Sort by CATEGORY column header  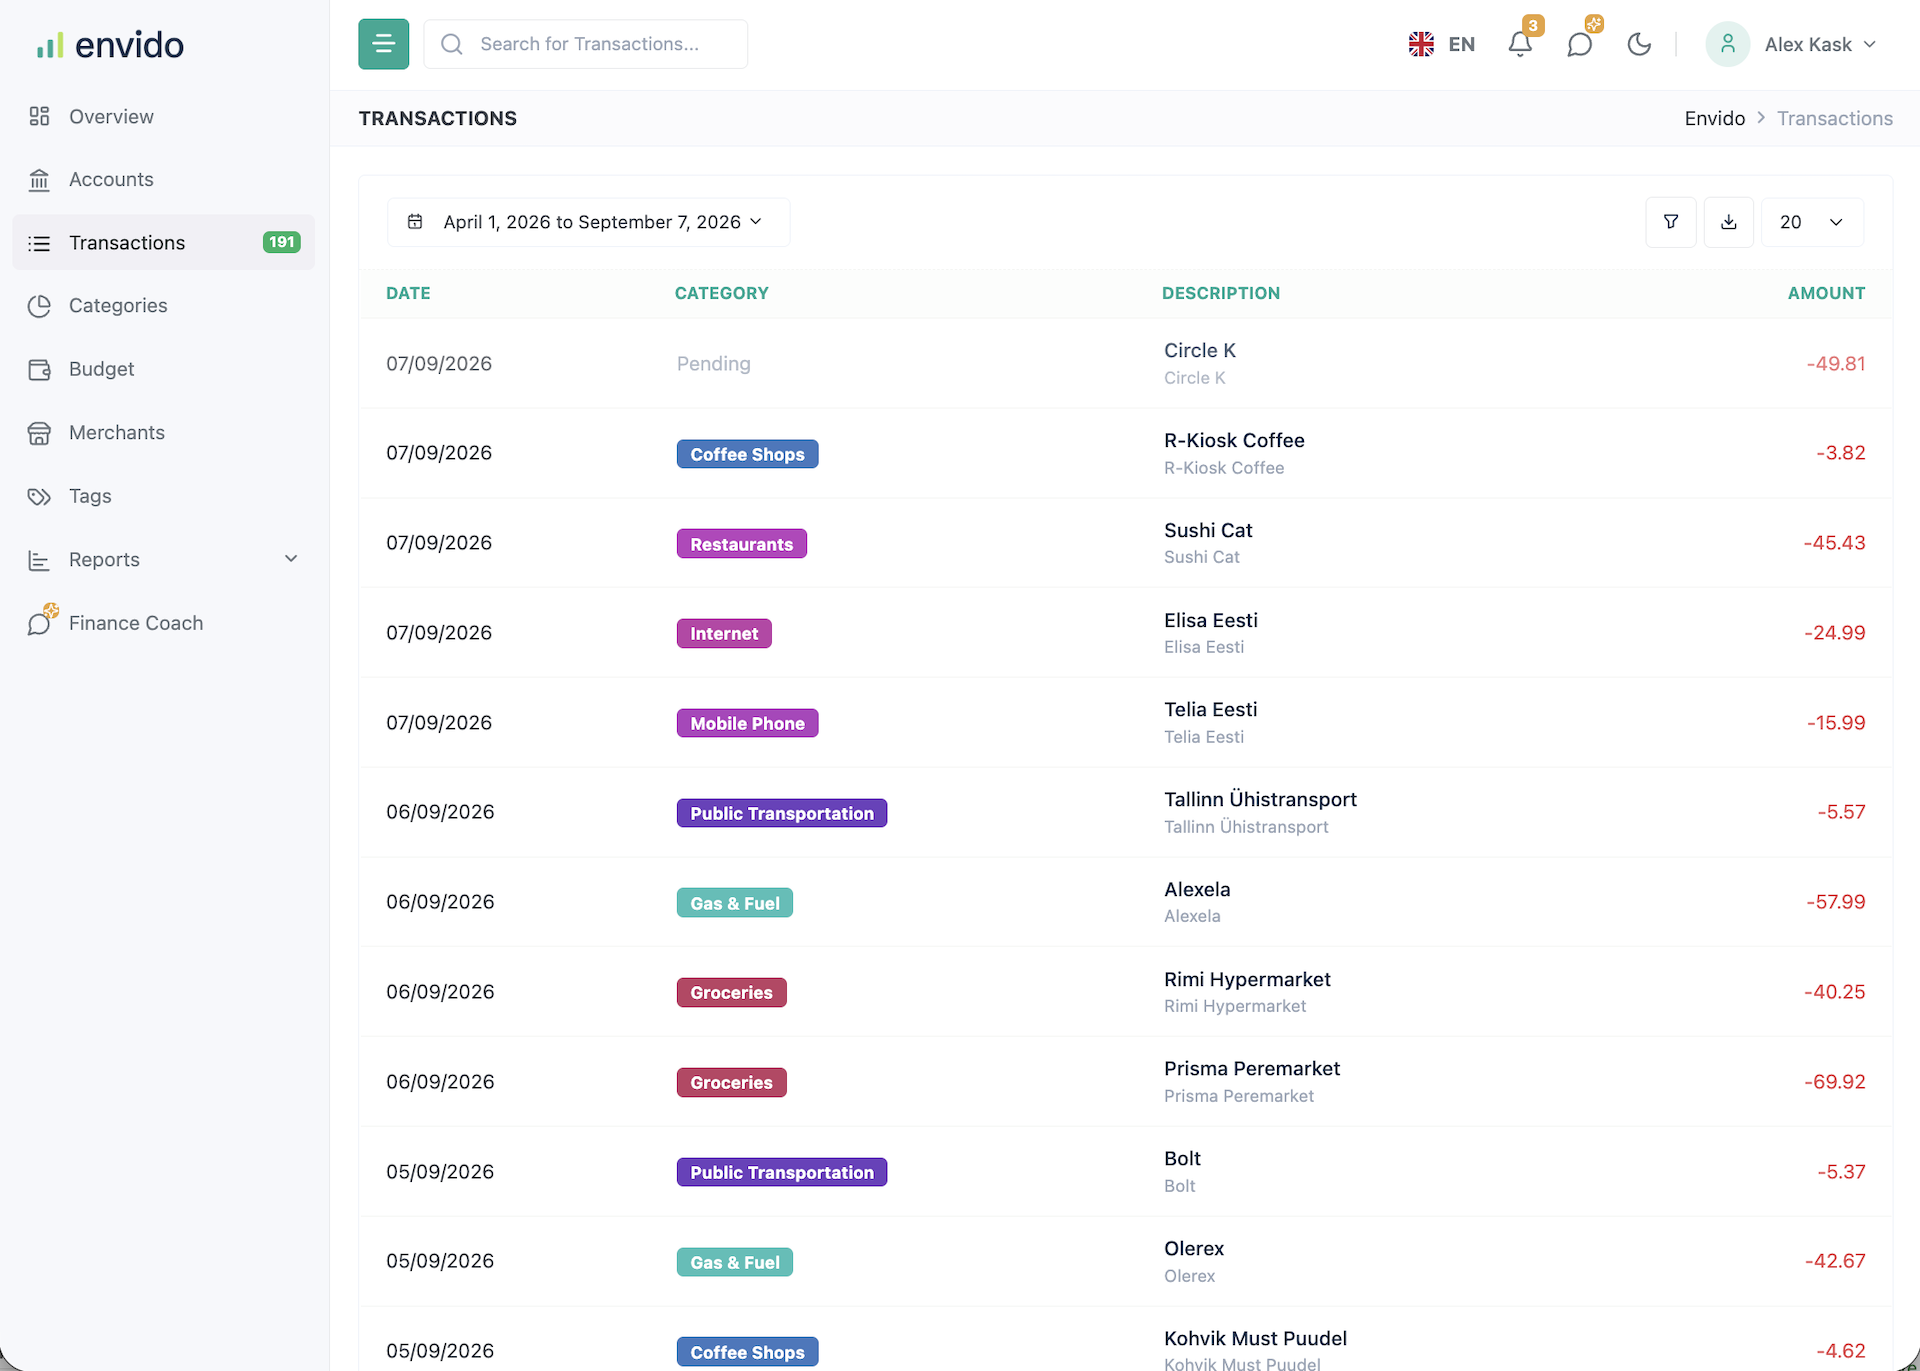(721, 293)
